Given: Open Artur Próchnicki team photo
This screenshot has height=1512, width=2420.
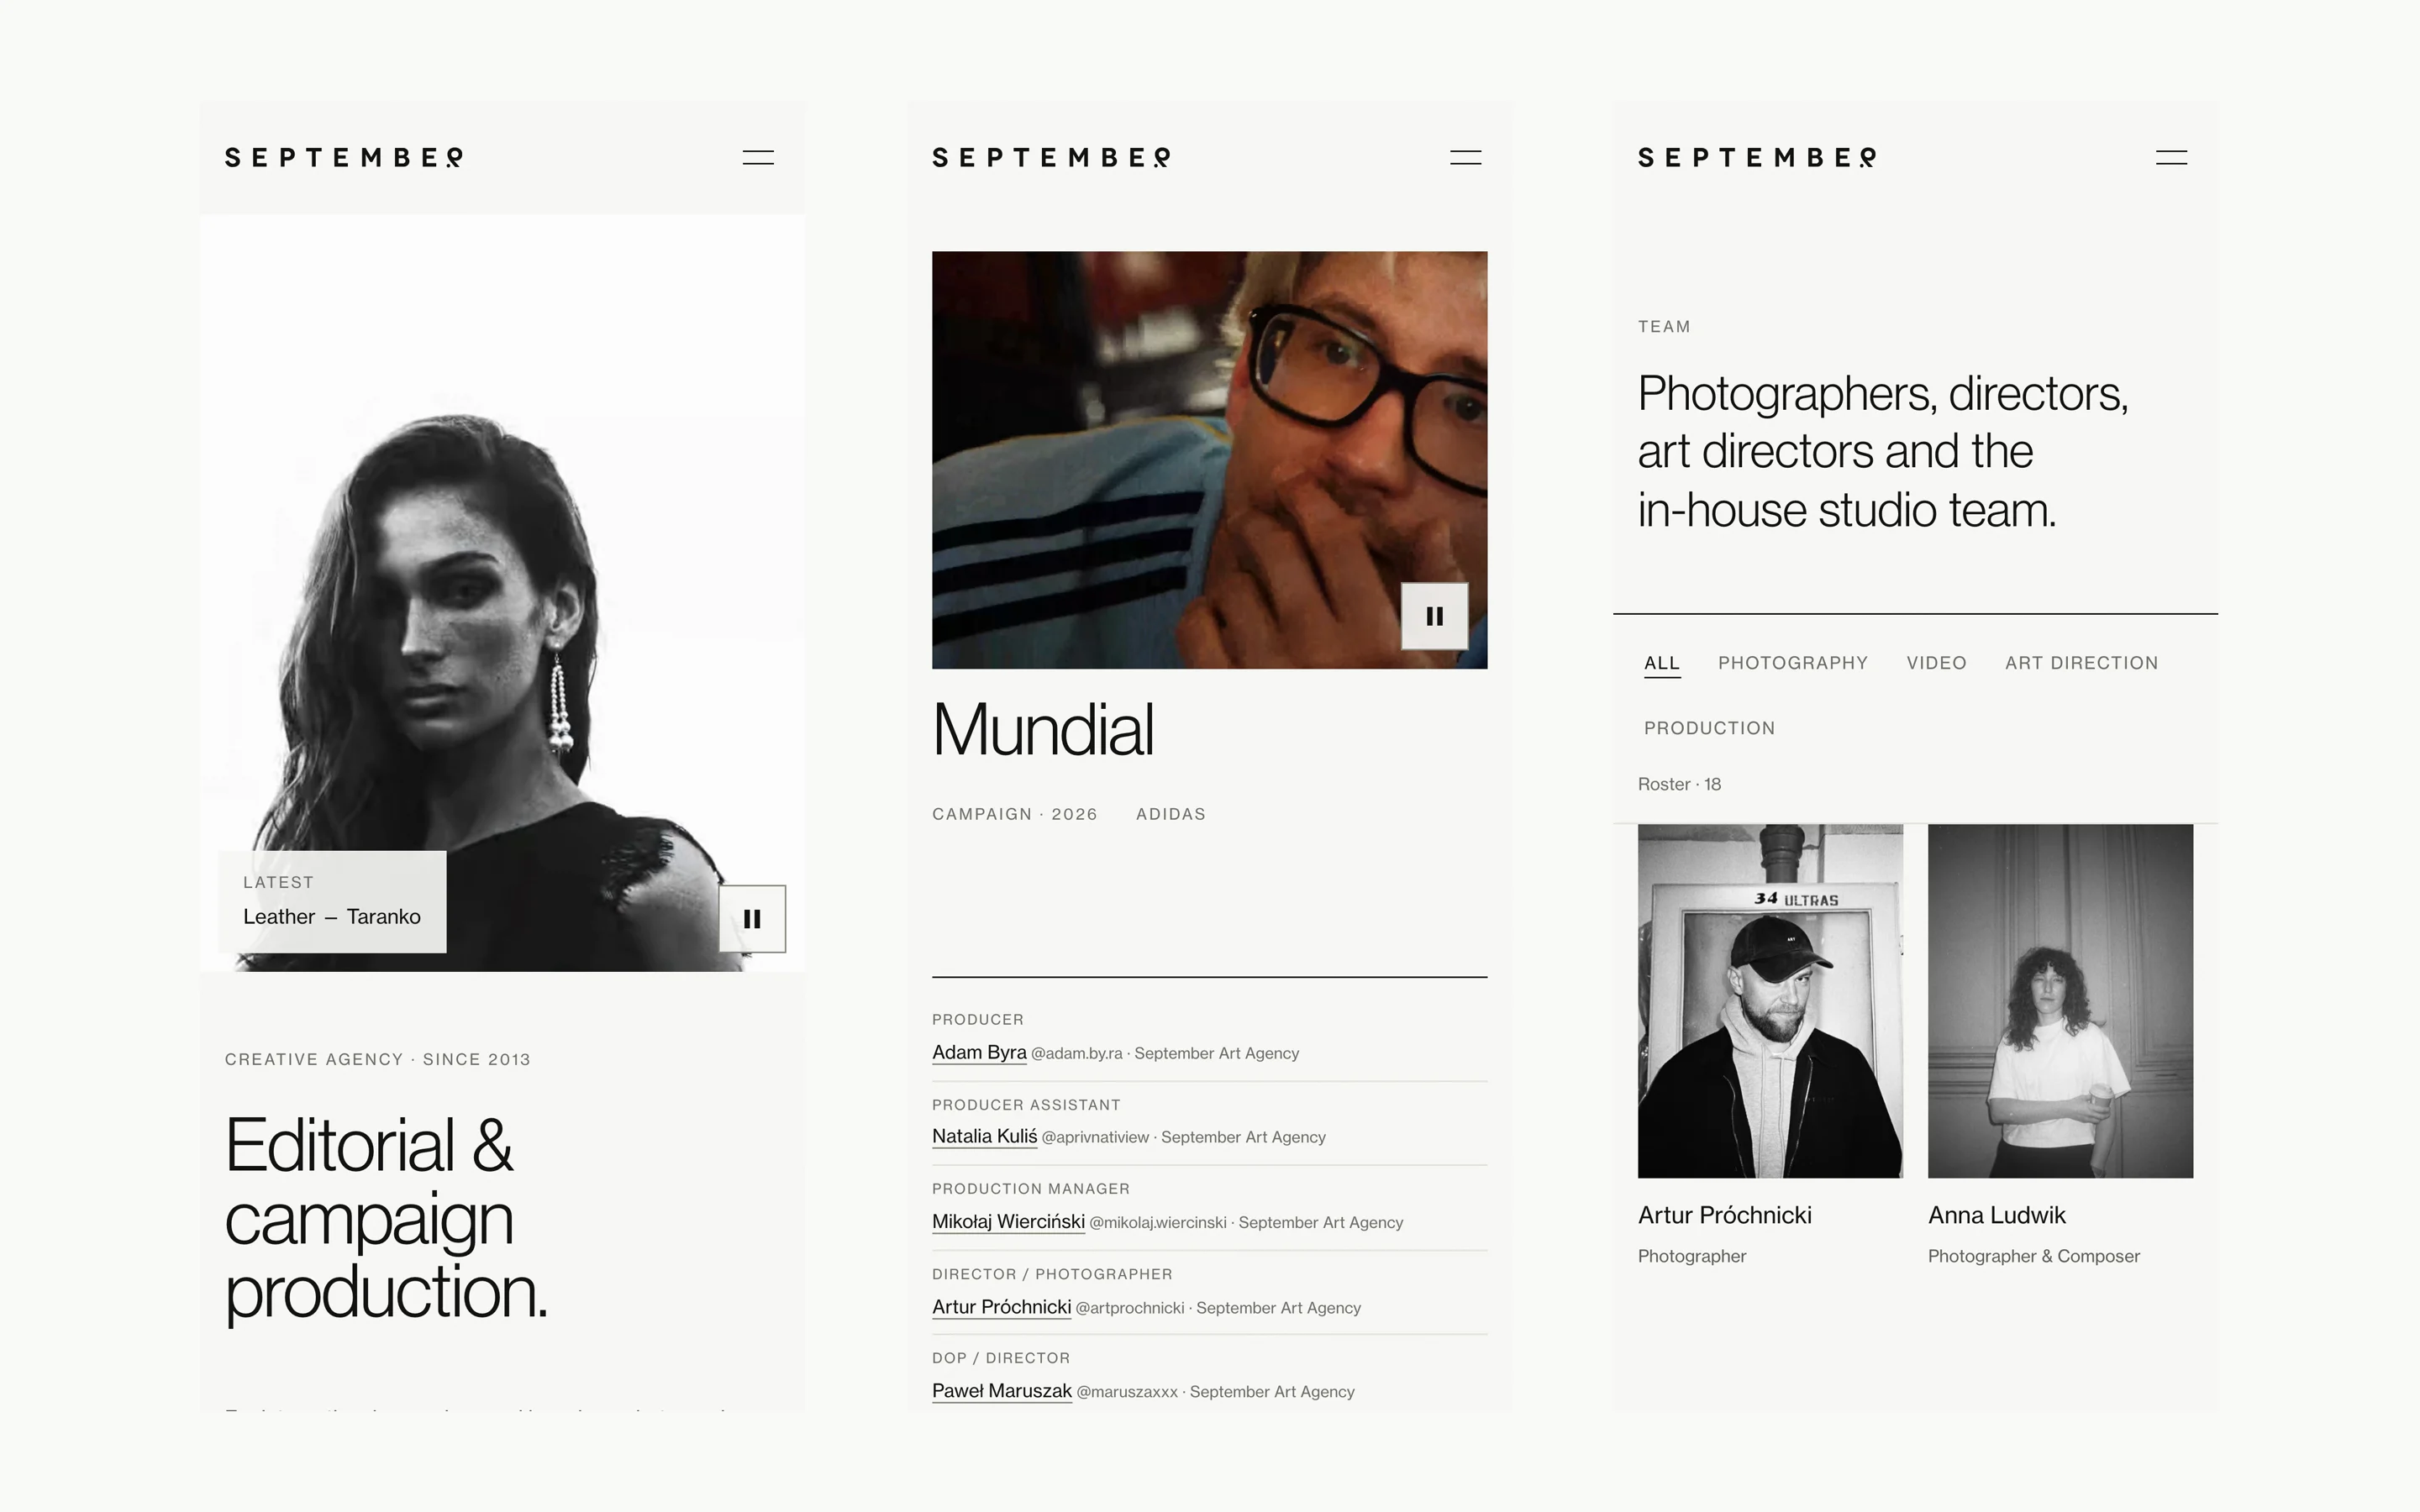Looking at the screenshot, I should tap(1770, 1001).
